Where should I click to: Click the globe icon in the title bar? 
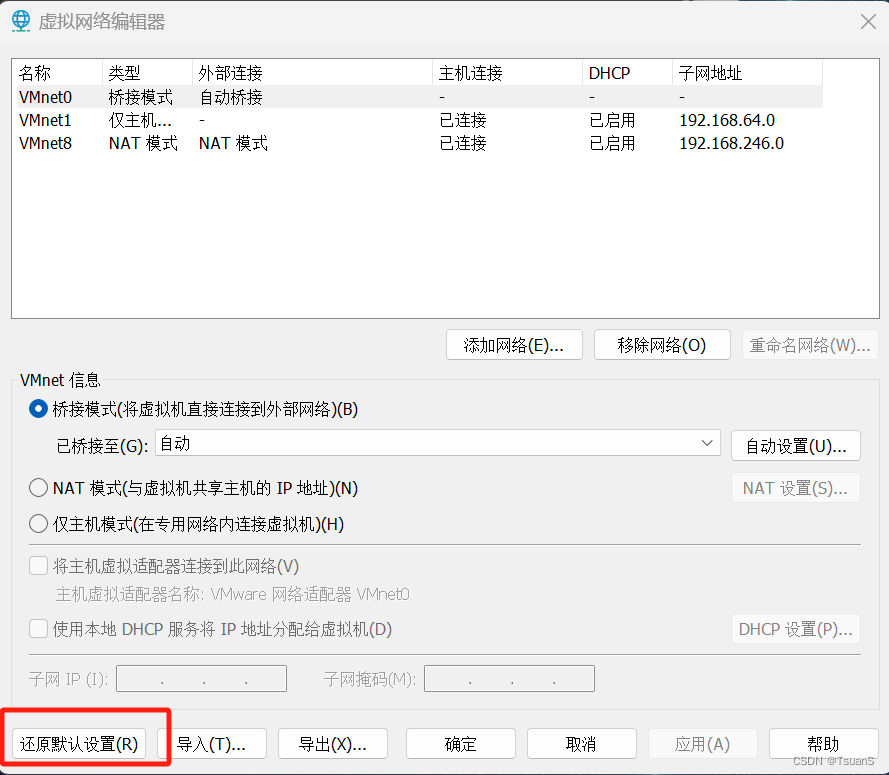point(21,21)
